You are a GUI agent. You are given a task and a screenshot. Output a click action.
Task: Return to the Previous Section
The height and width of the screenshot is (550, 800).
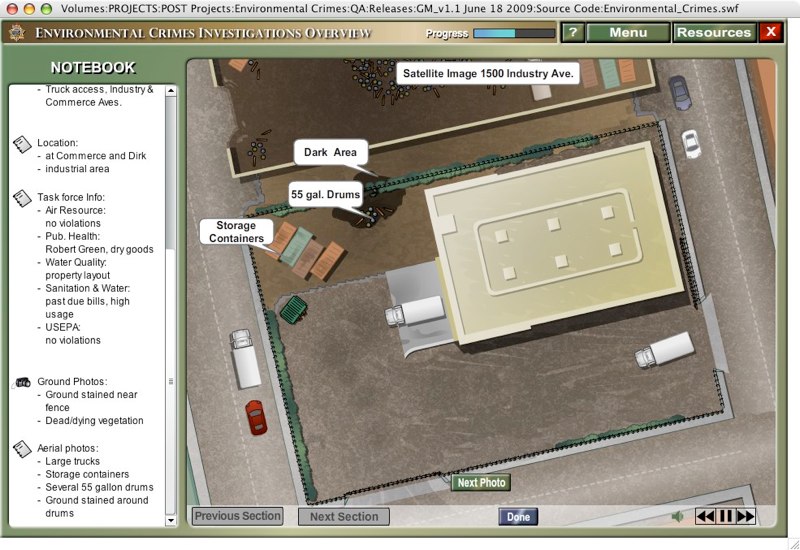click(x=238, y=516)
